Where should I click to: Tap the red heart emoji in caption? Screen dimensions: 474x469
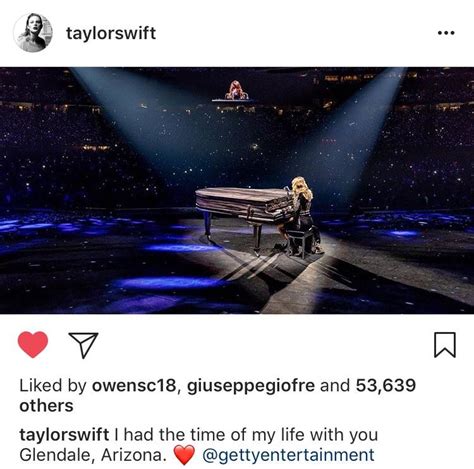[x=184, y=455]
